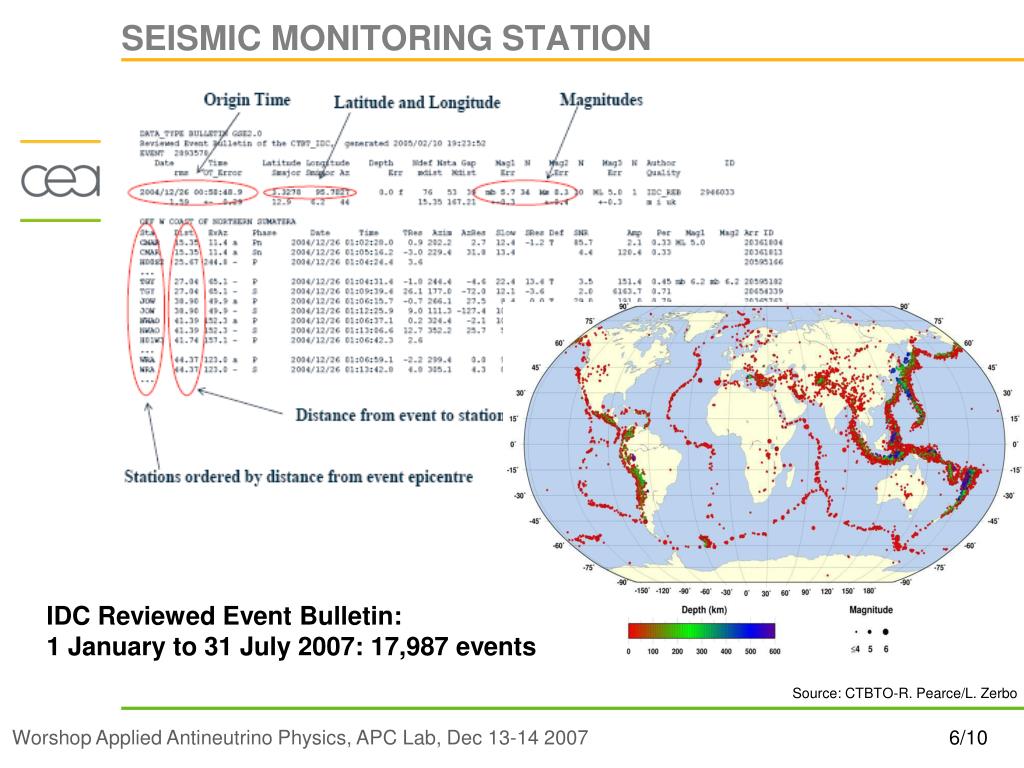This screenshot has height=768, width=1024.
Task: Click the Worshop Applied Antineutrino Physics footer
Action: click(300, 738)
